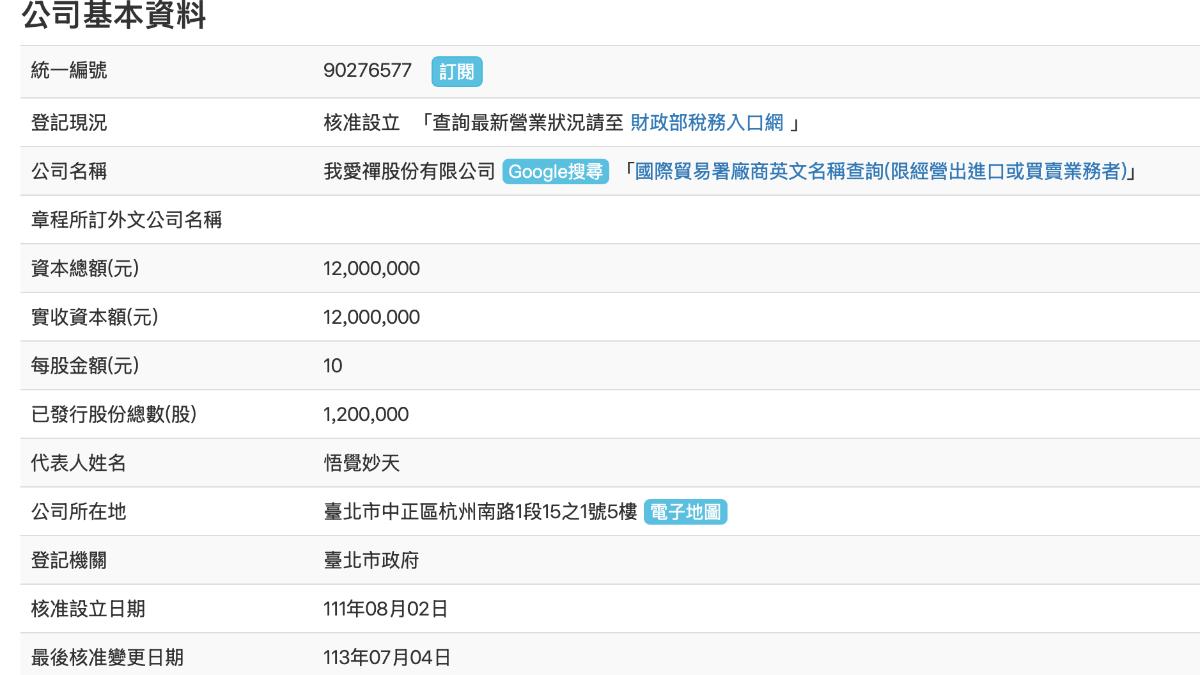Screen dimensions: 1200x675
Task: Click the 代表人姓名 label
Action: coord(79,464)
